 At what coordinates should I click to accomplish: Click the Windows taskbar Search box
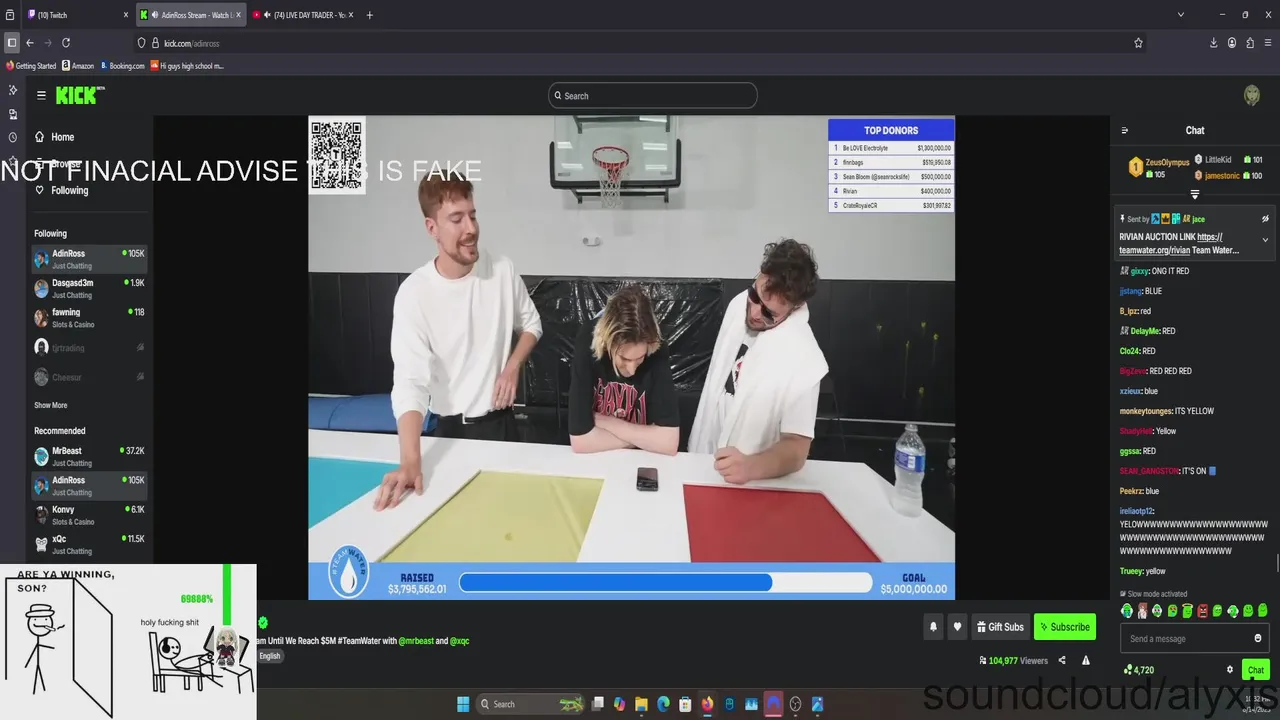coord(530,704)
